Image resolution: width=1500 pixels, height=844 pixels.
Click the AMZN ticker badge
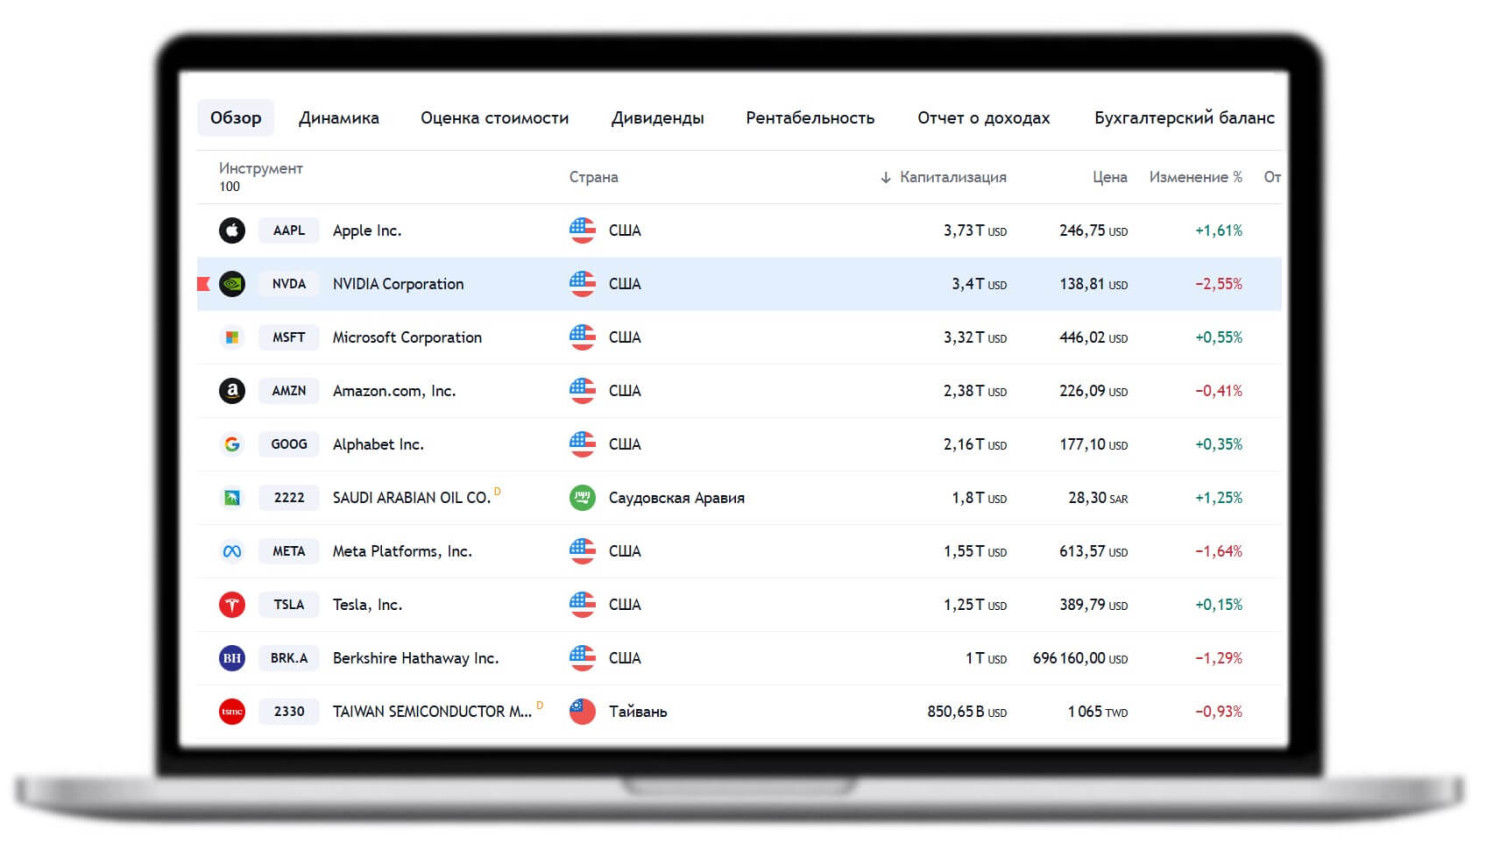pos(289,391)
